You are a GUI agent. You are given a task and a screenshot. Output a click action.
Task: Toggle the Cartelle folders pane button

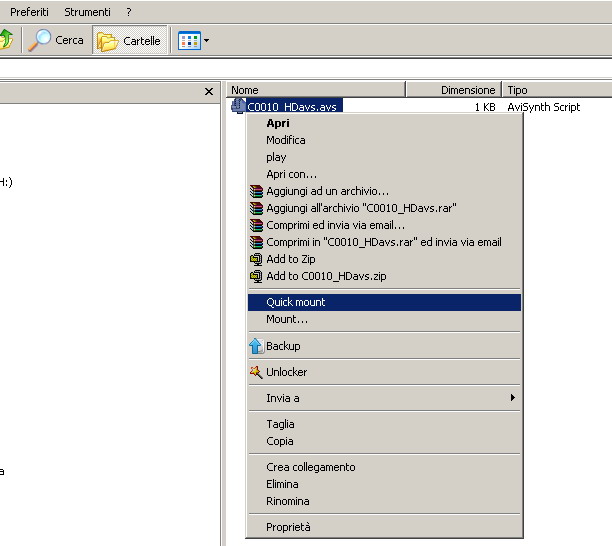[130, 41]
